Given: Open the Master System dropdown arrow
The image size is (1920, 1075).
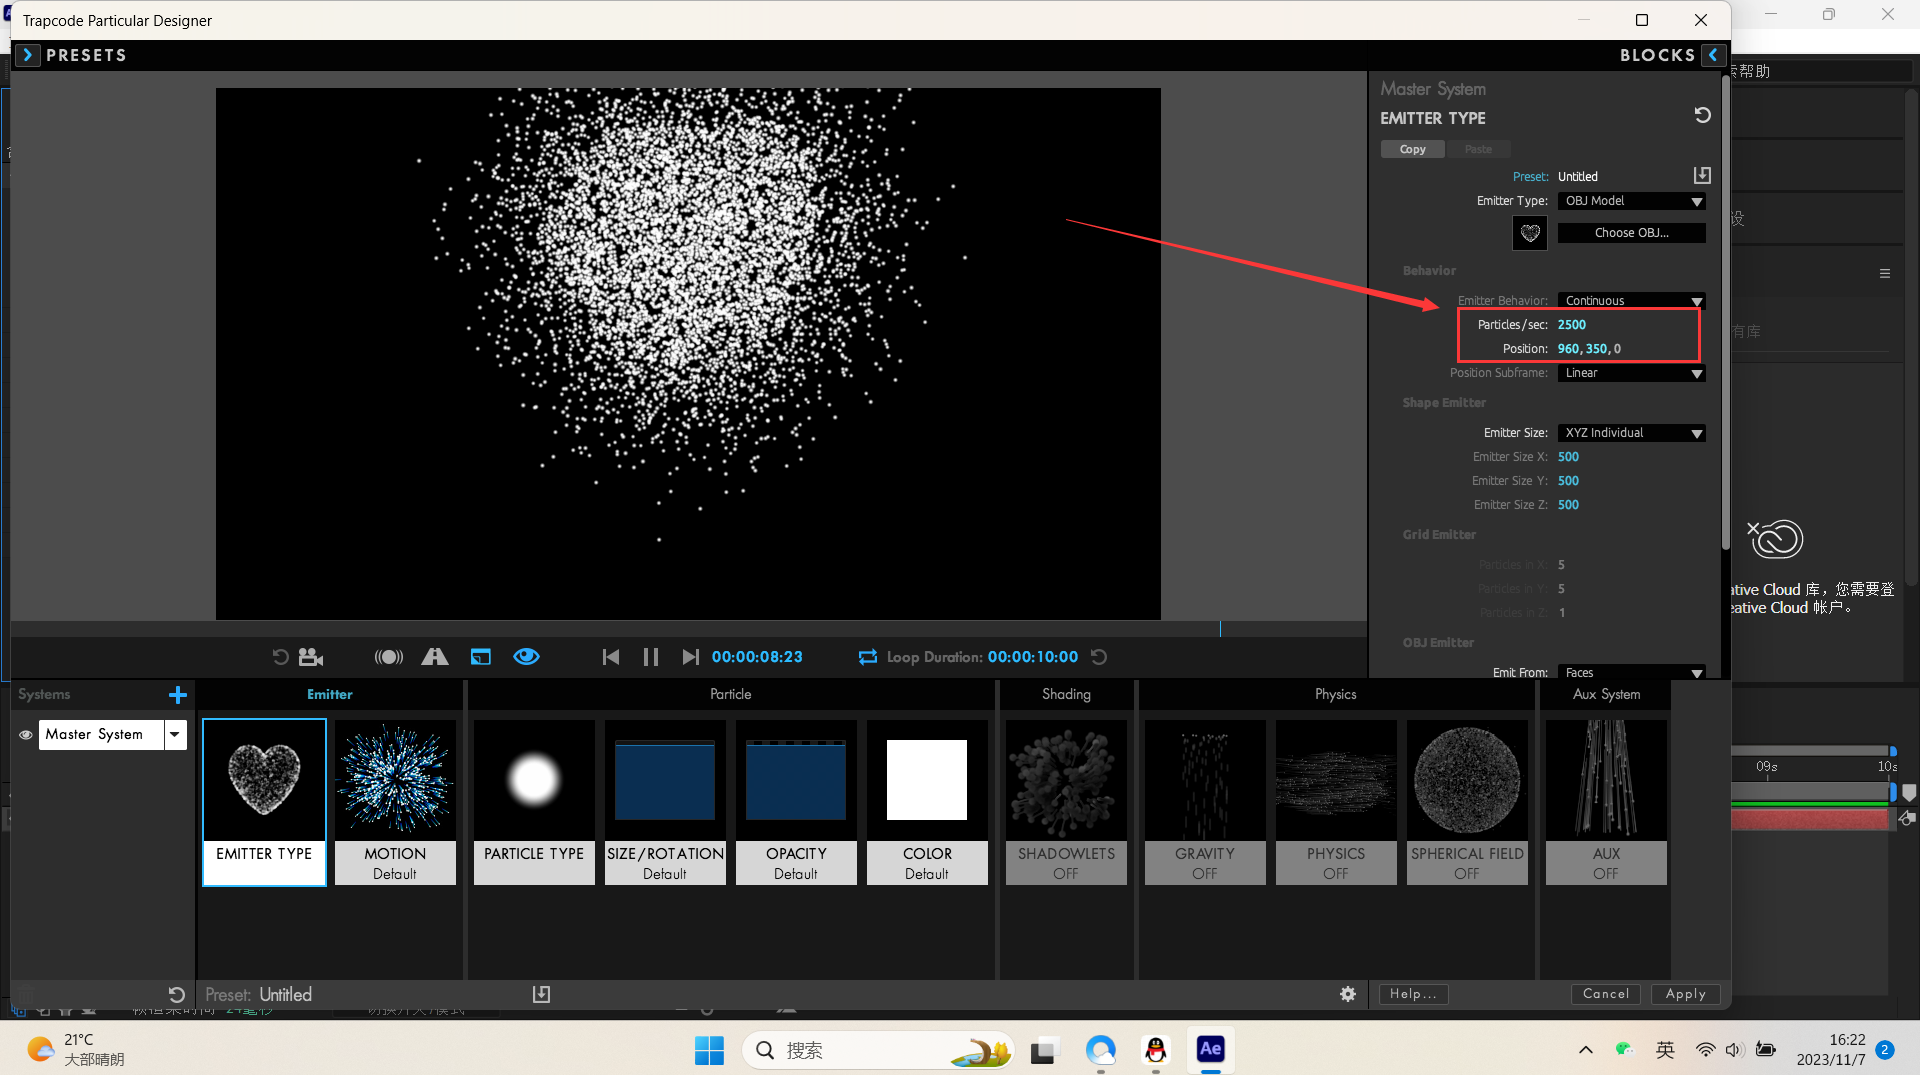Looking at the screenshot, I should tap(175, 735).
